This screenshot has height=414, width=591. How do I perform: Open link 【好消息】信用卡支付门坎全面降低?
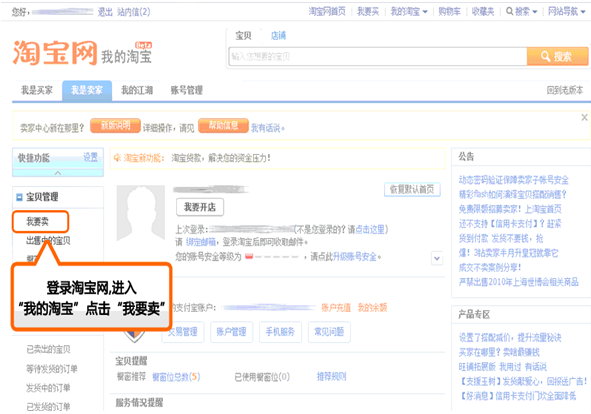tap(517, 396)
